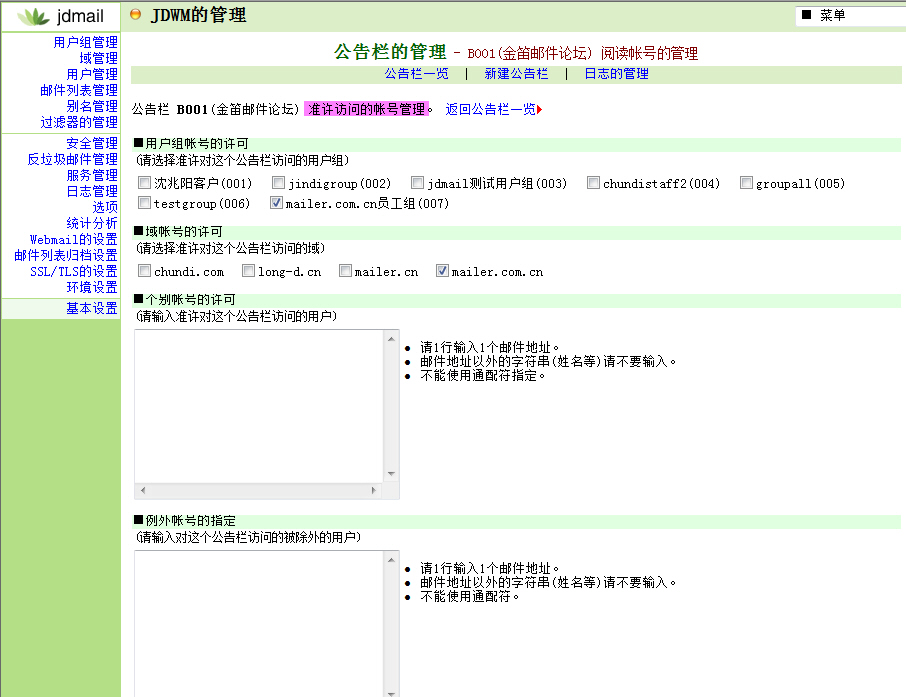Check the jindigroup(002) checkbox
Image resolution: width=906 pixels, height=697 pixels.
pyautogui.click(x=279, y=183)
